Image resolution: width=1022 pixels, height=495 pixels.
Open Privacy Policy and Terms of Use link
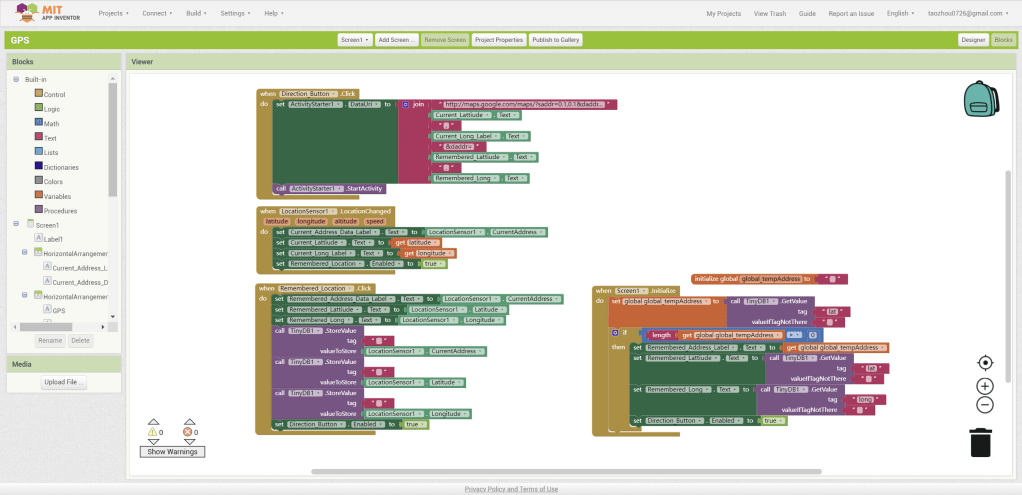[511, 489]
